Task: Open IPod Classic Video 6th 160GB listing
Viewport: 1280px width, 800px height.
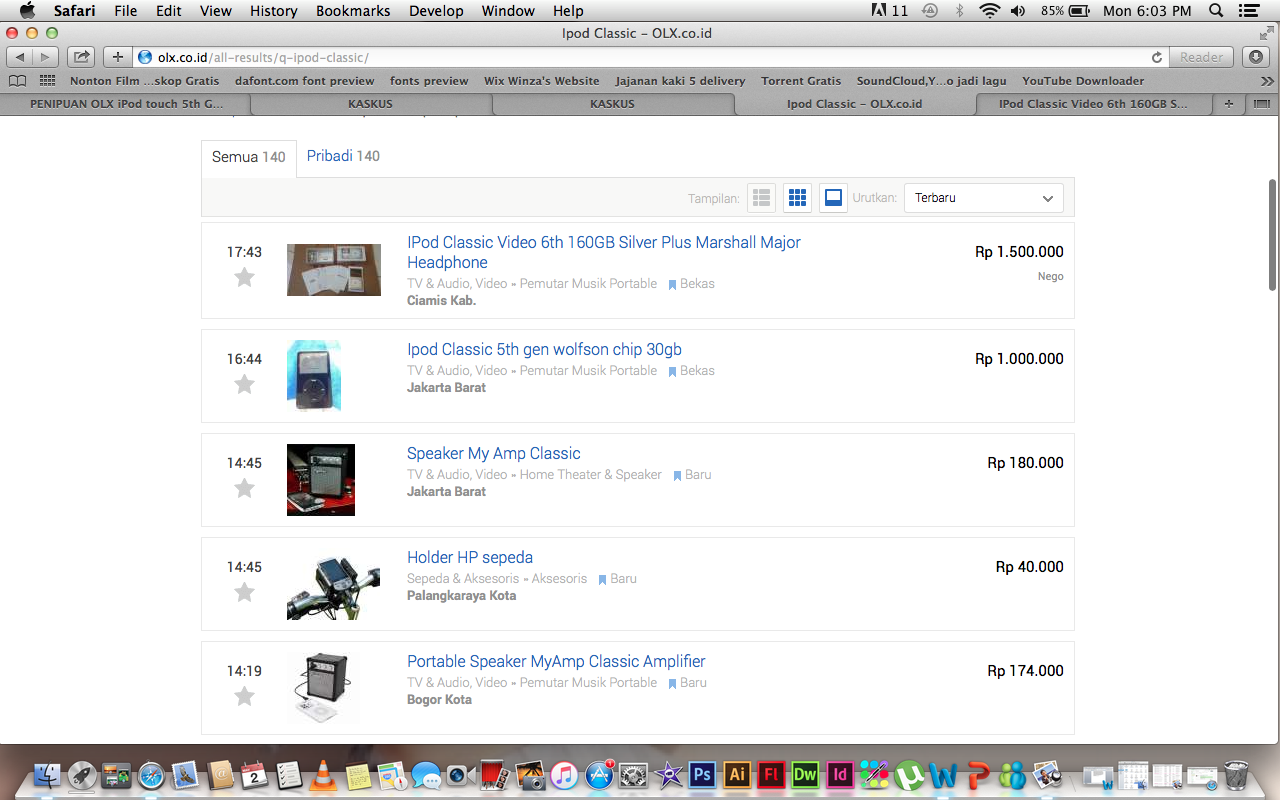Action: pyautogui.click(x=604, y=252)
